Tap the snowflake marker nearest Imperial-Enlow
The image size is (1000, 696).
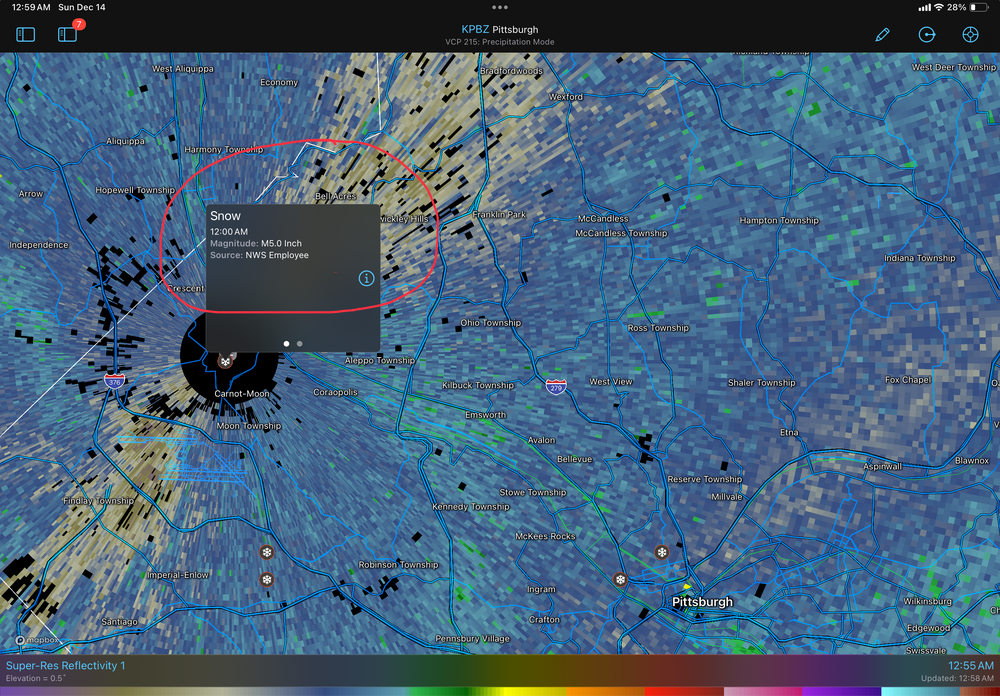coord(267,579)
